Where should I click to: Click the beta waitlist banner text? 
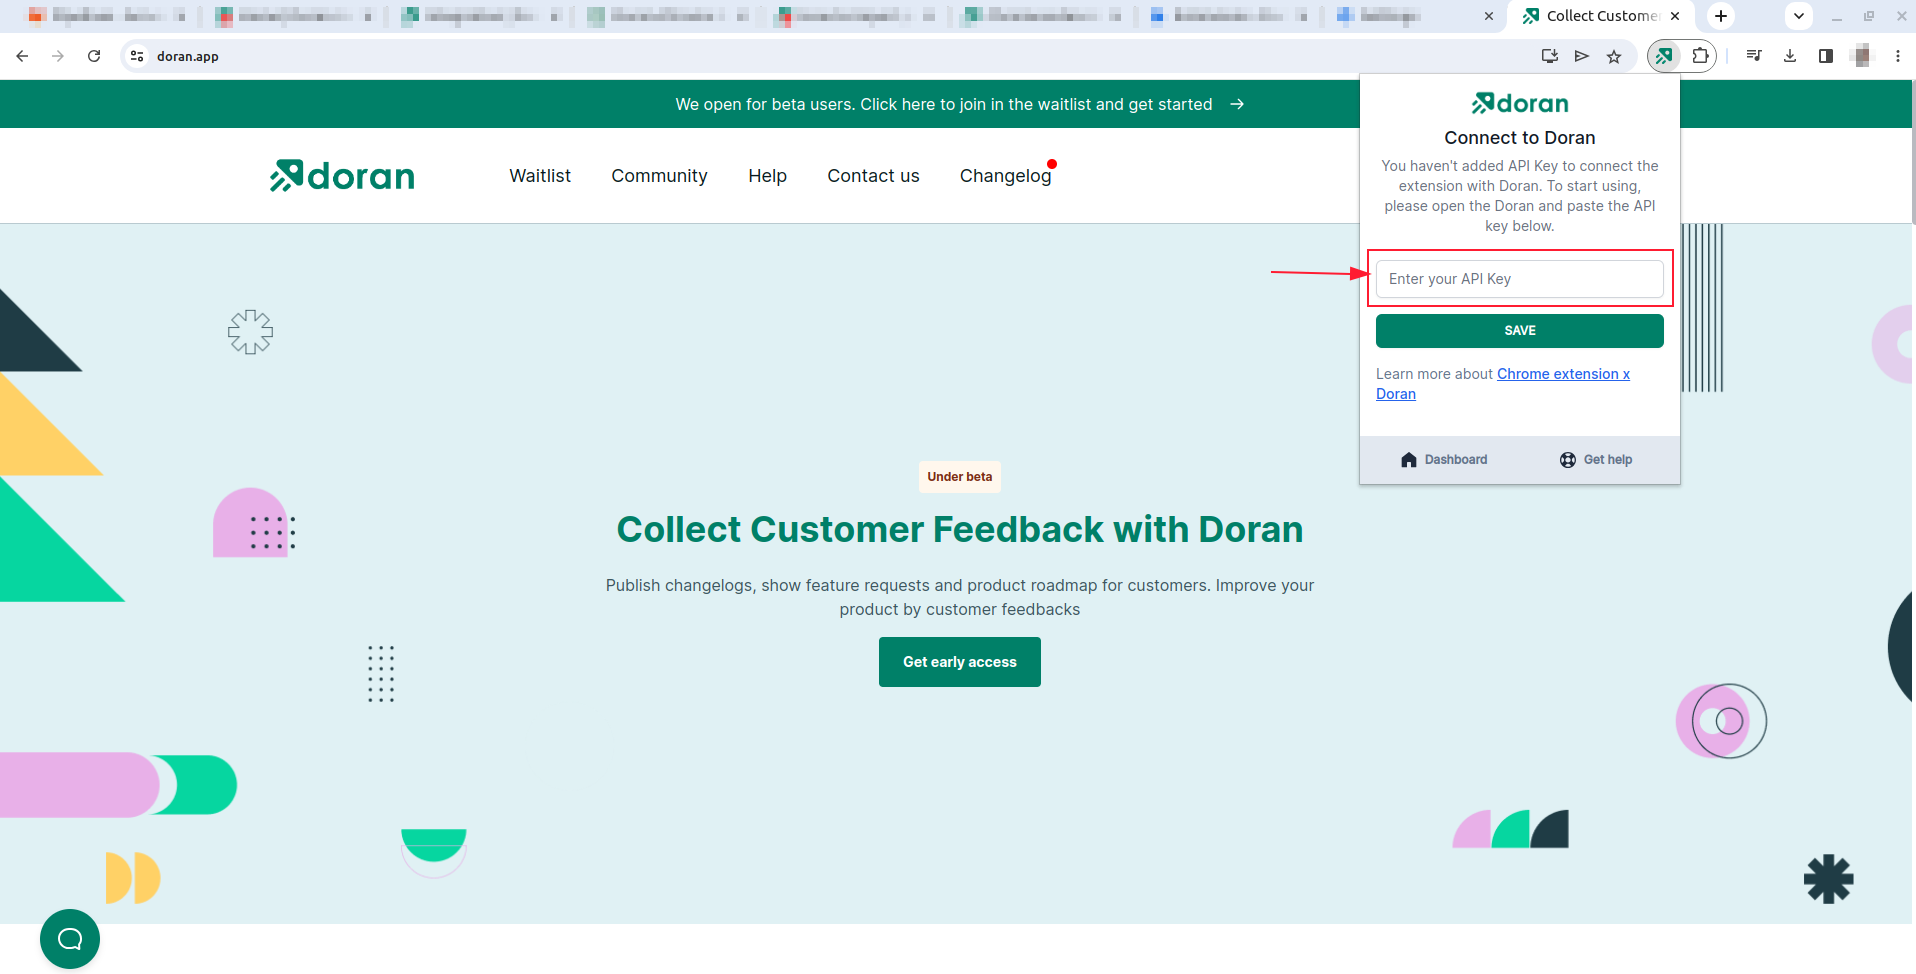click(x=944, y=104)
